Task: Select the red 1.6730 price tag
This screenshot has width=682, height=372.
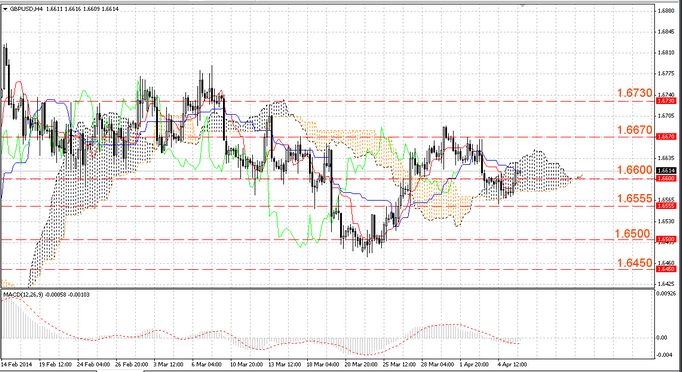Action: (665, 101)
